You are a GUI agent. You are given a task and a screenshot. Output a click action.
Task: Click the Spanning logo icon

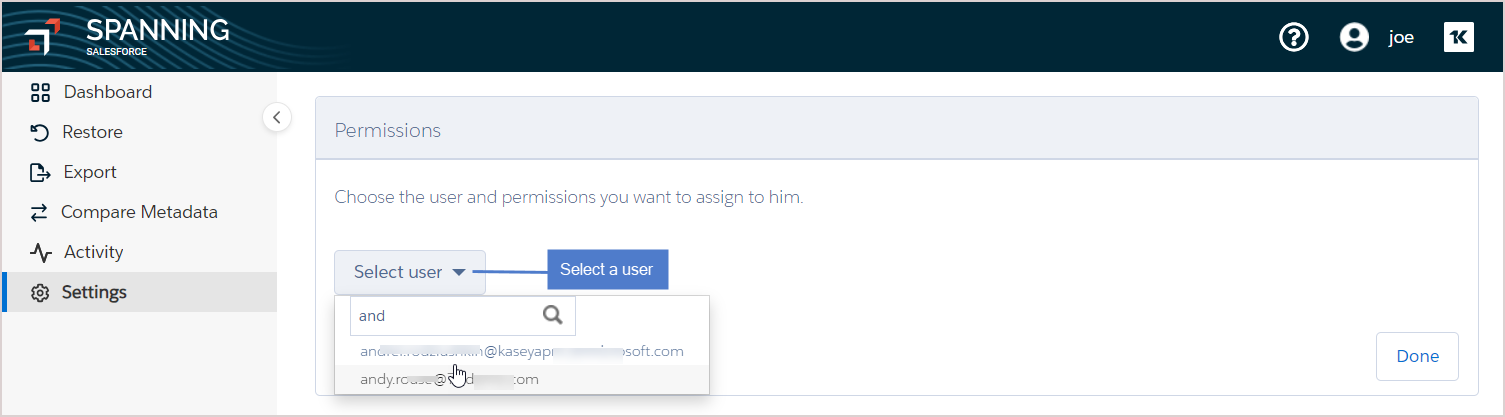pyautogui.click(x=43, y=37)
